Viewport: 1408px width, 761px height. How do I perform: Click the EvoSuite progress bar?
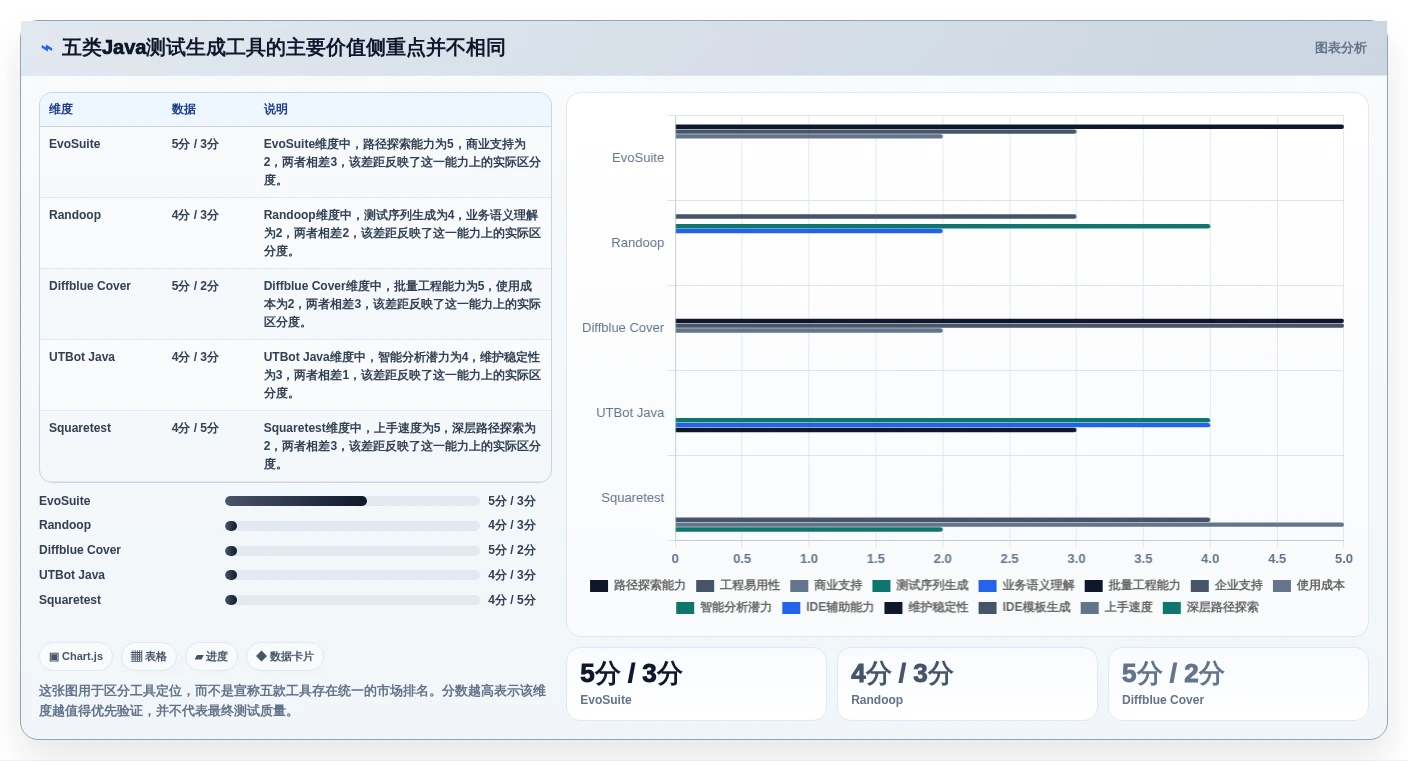[x=352, y=501]
